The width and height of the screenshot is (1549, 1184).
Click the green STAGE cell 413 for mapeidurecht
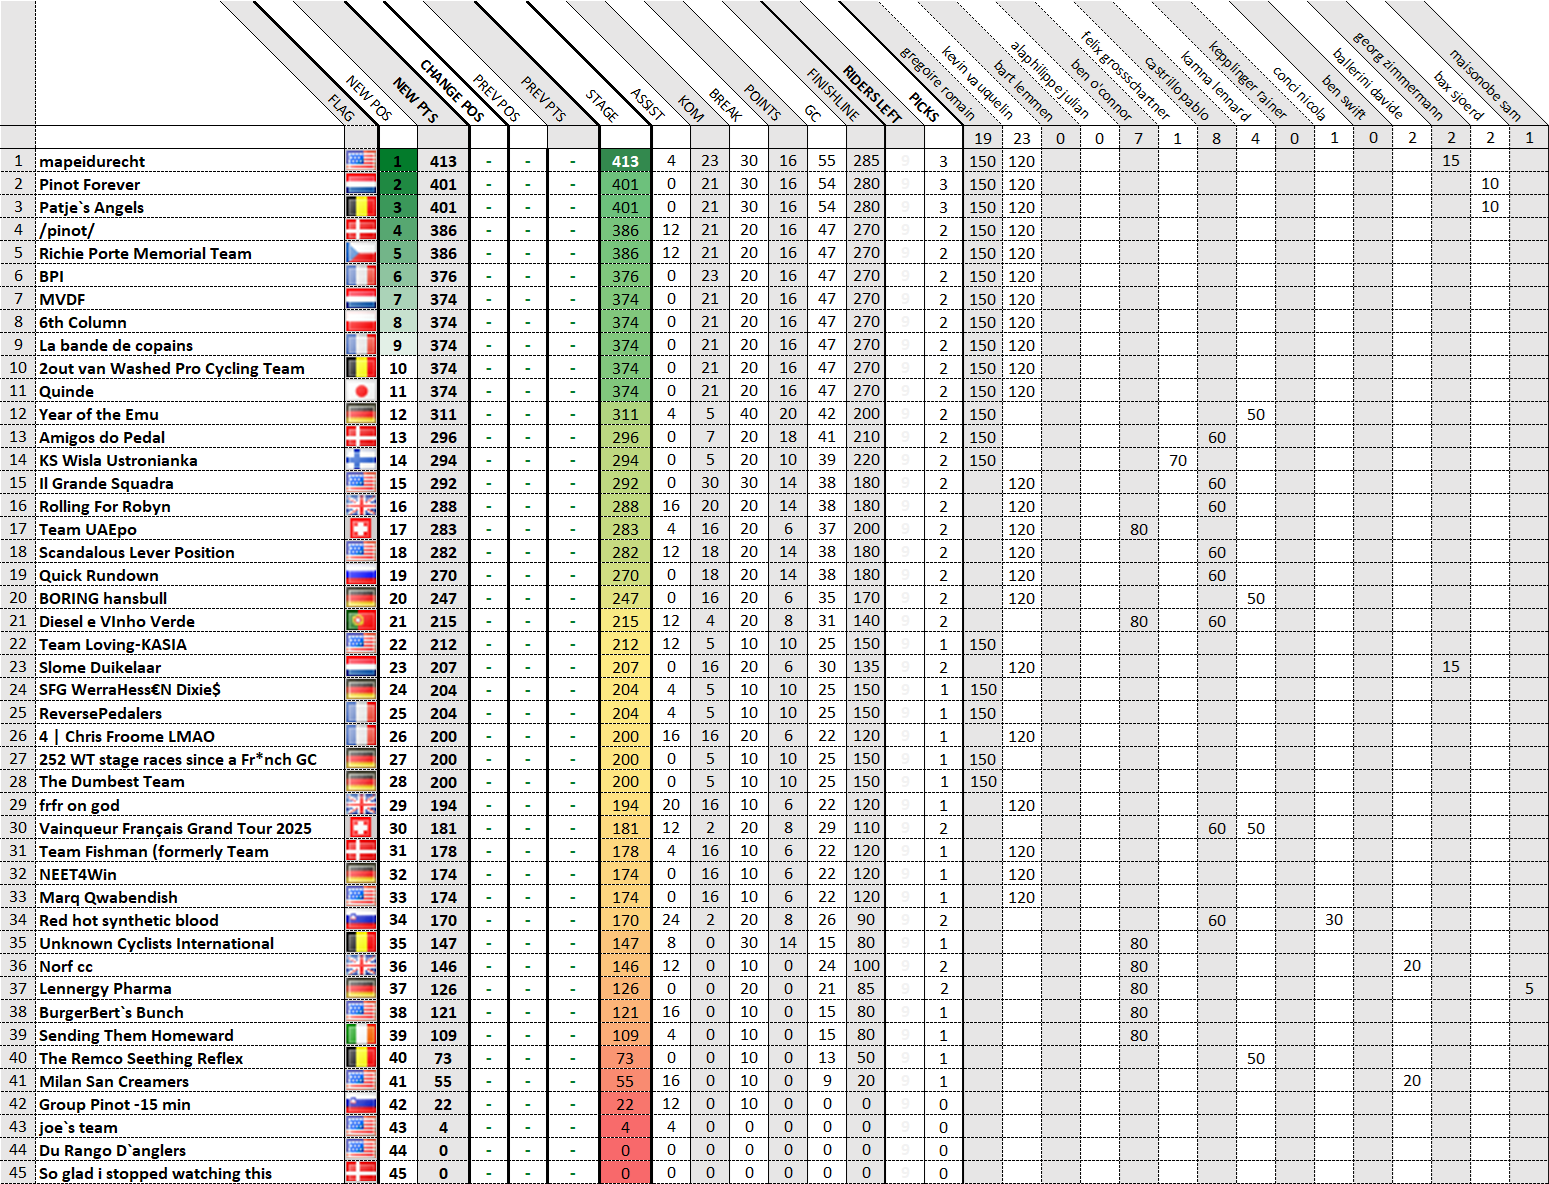[625, 161]
